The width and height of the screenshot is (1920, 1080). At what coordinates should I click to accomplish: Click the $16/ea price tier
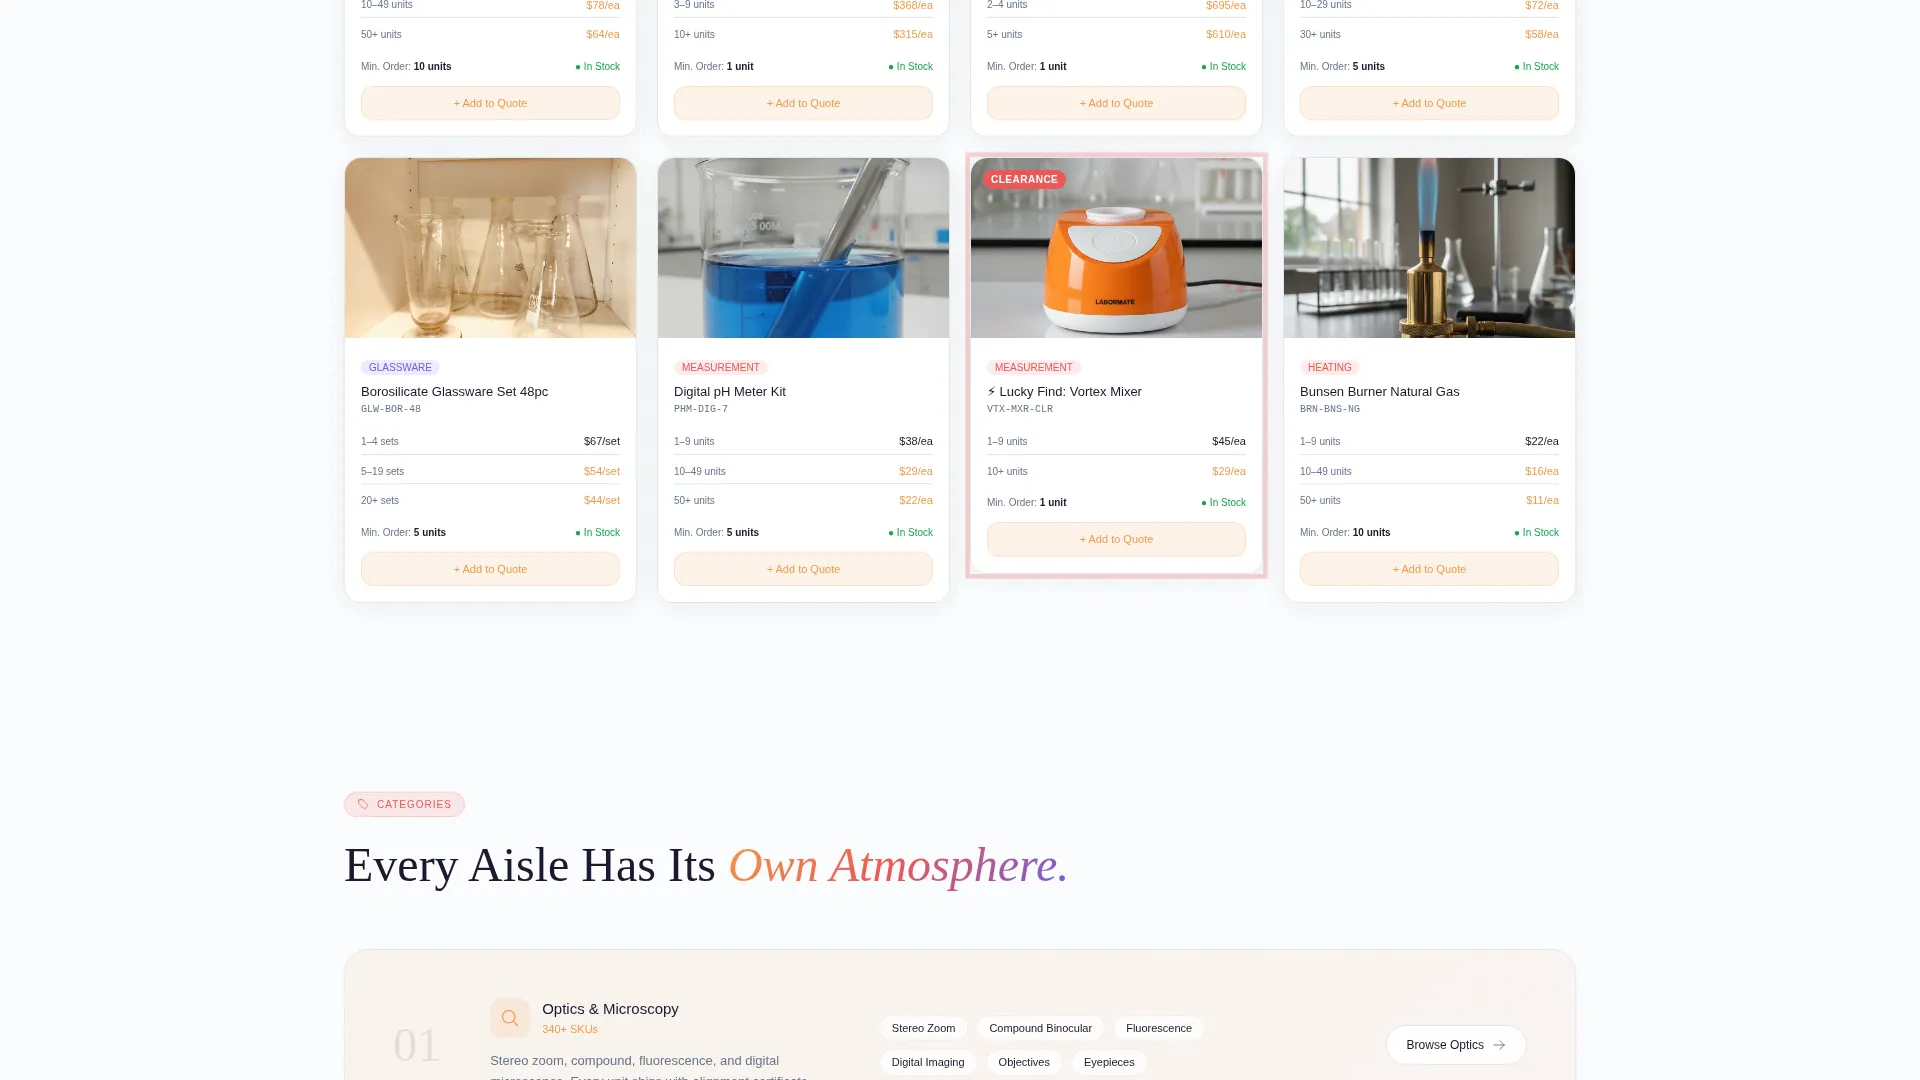click(1542, 471)
